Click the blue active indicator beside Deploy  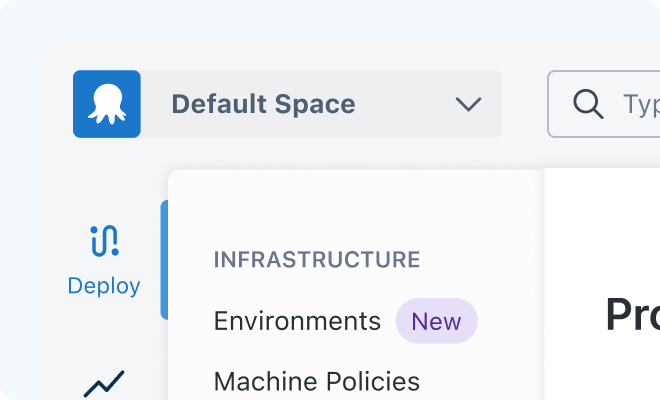pyautogui.click(x=164, y=260)
